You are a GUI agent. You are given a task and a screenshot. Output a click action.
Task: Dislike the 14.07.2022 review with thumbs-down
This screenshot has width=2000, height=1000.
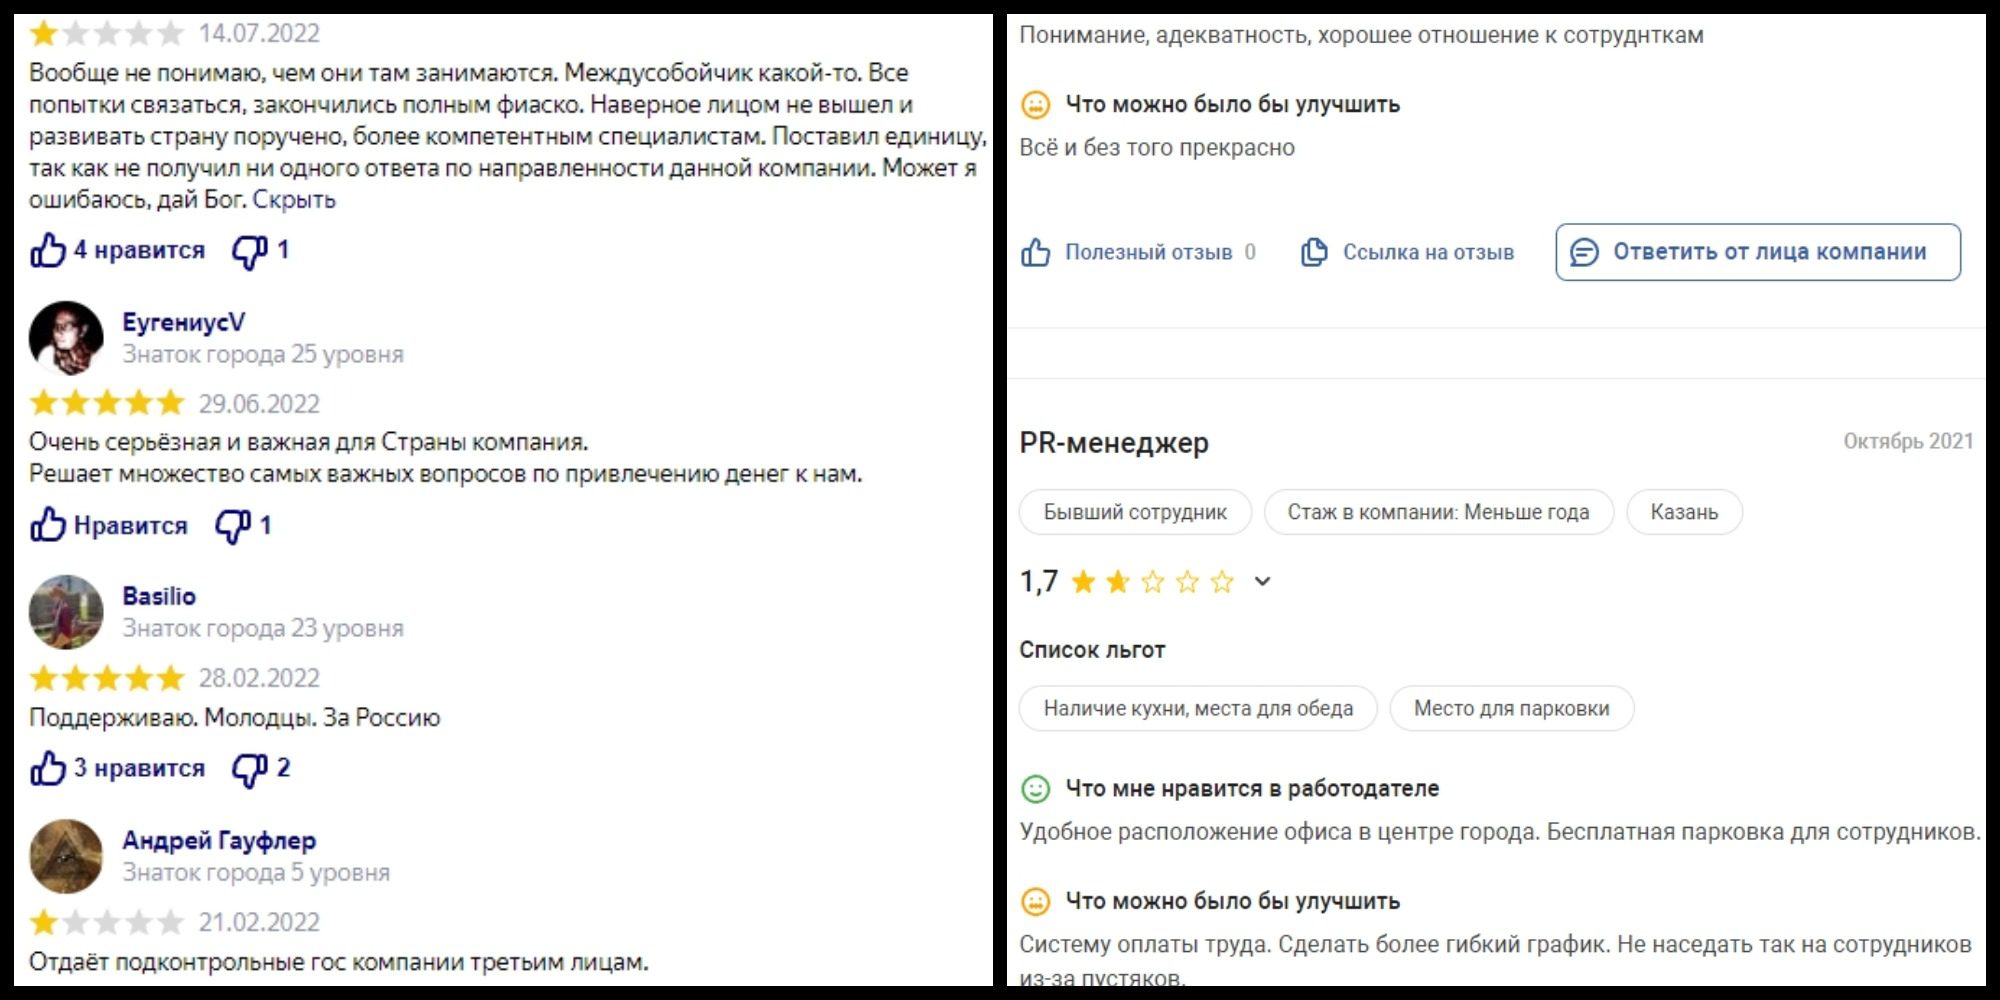(249, 251)
